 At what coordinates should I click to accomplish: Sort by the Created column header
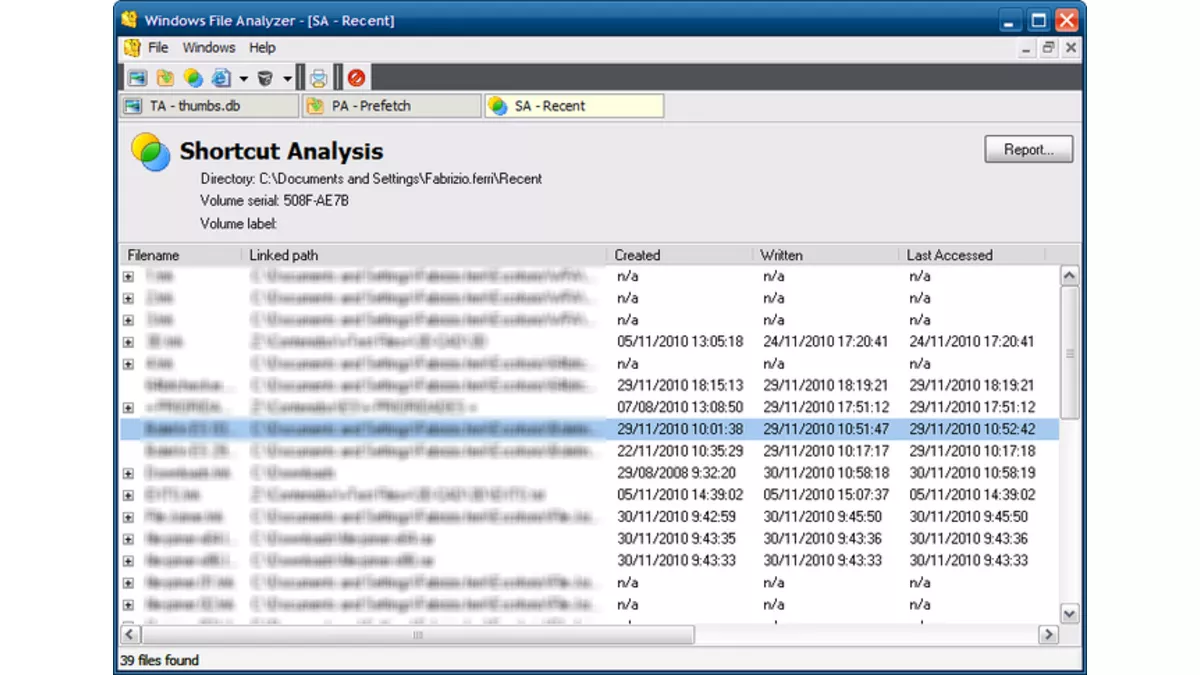pos(678,255)
